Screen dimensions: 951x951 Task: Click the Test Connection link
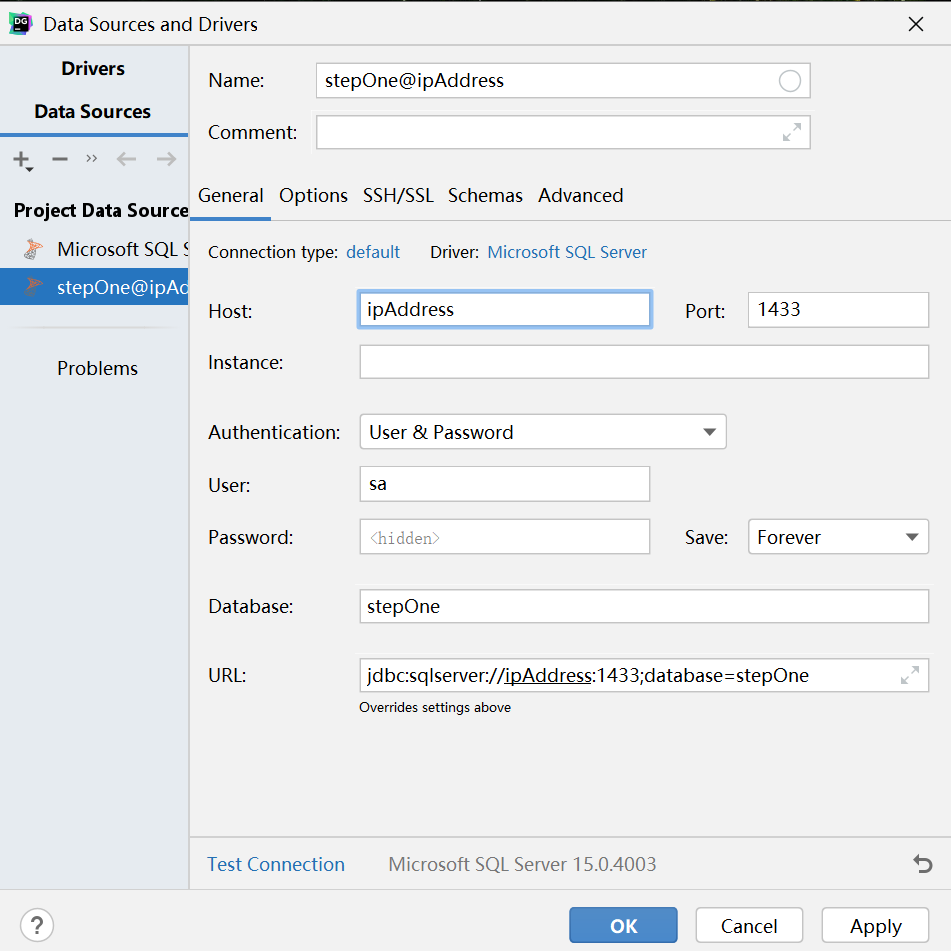(276, 864)
